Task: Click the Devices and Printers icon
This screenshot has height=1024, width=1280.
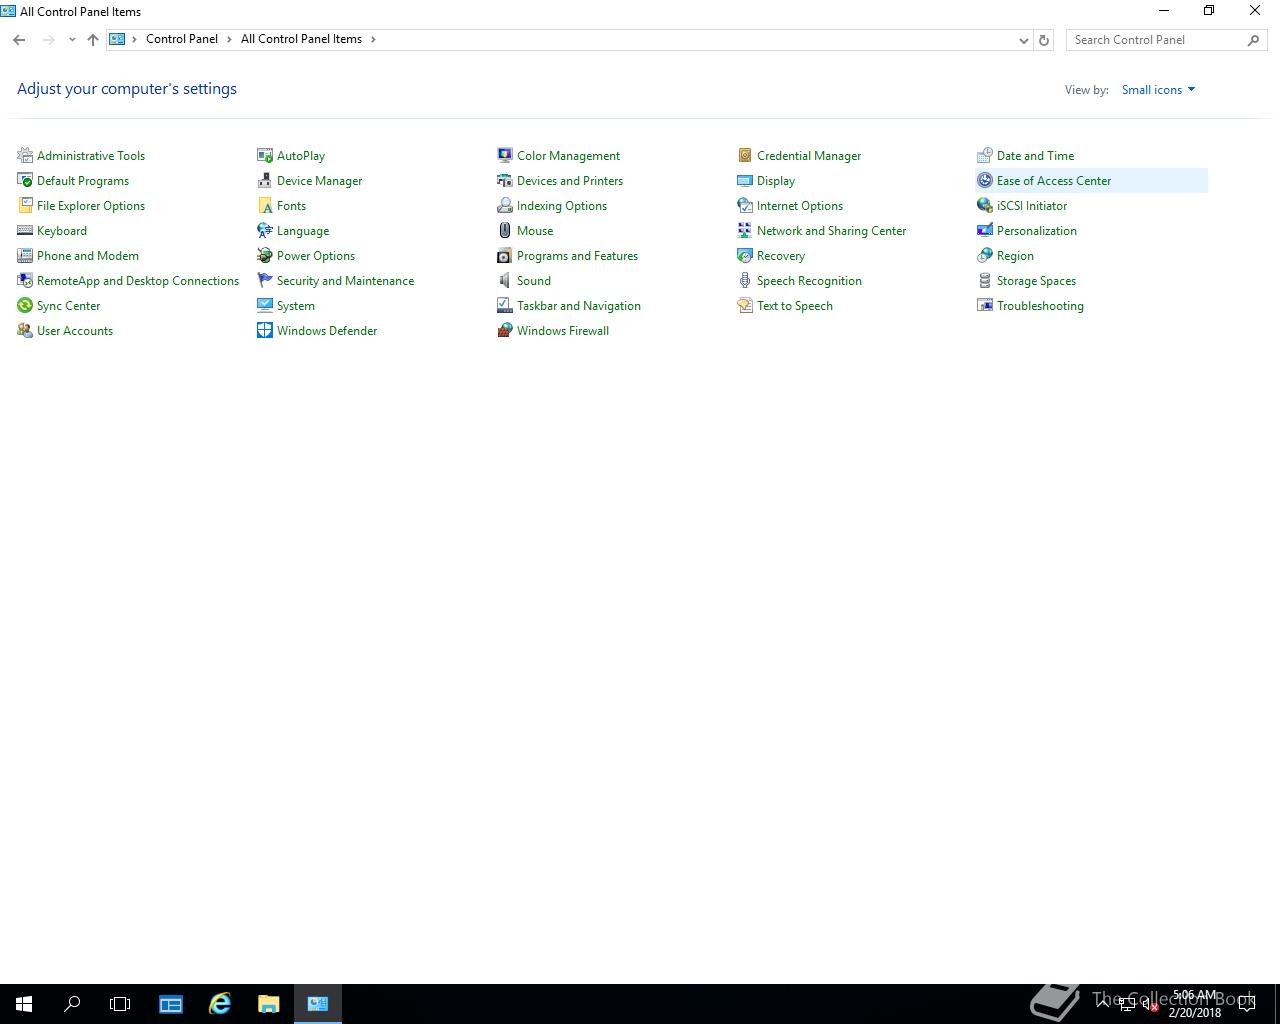Action: 505,180
